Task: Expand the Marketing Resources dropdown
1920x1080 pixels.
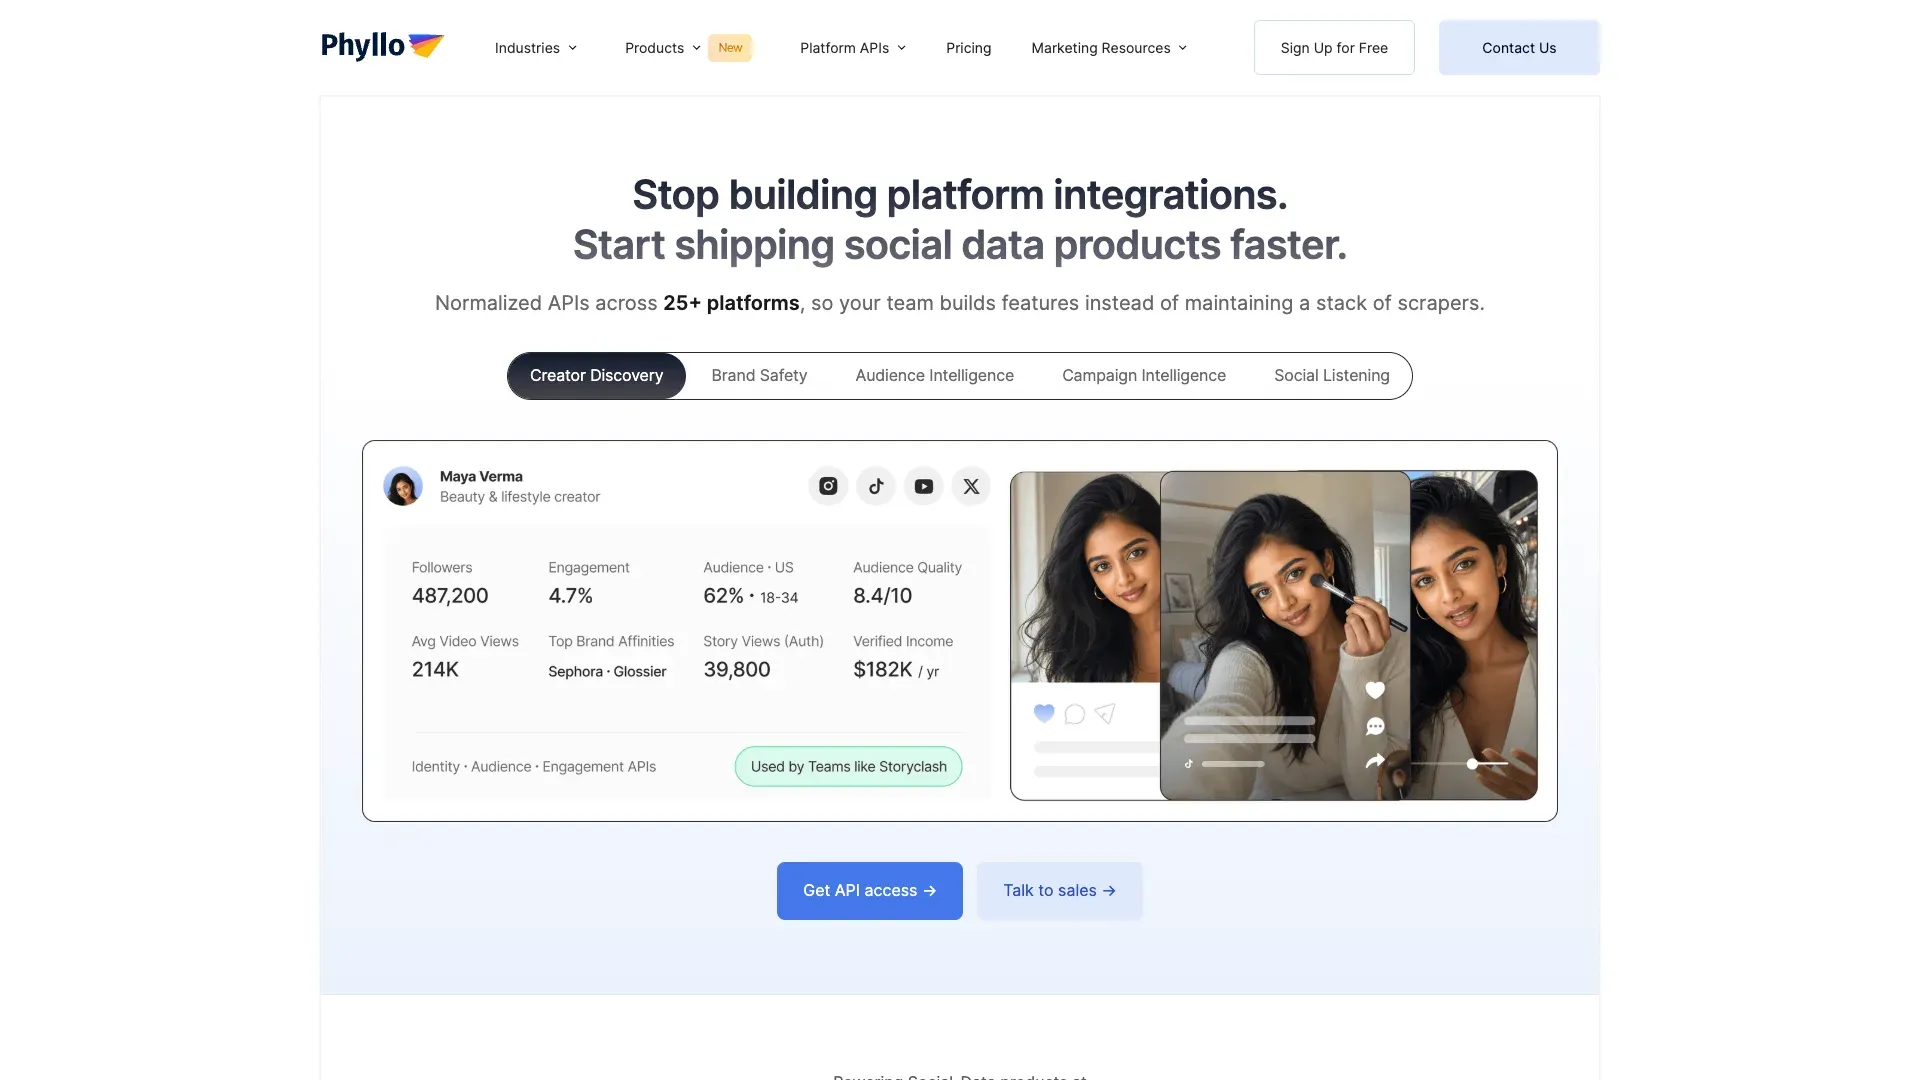Action: pos(1109,48)
